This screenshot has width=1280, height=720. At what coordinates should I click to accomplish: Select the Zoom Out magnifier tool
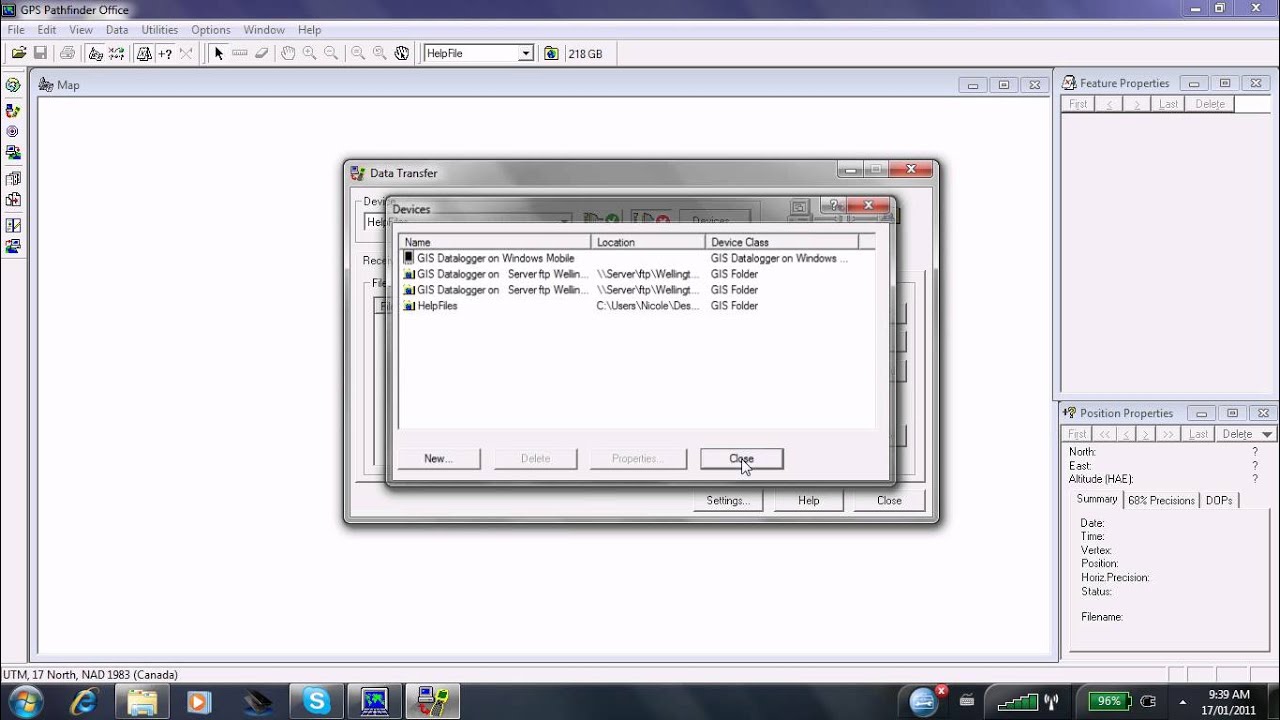(x=331, y=53)
